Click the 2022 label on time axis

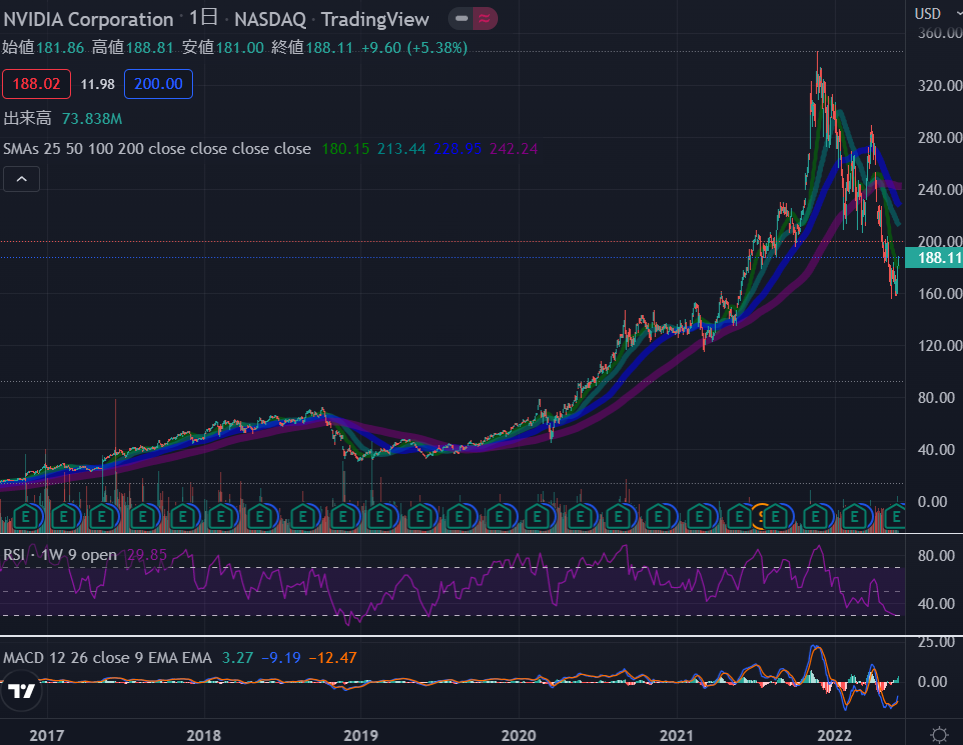click(835, 735)
